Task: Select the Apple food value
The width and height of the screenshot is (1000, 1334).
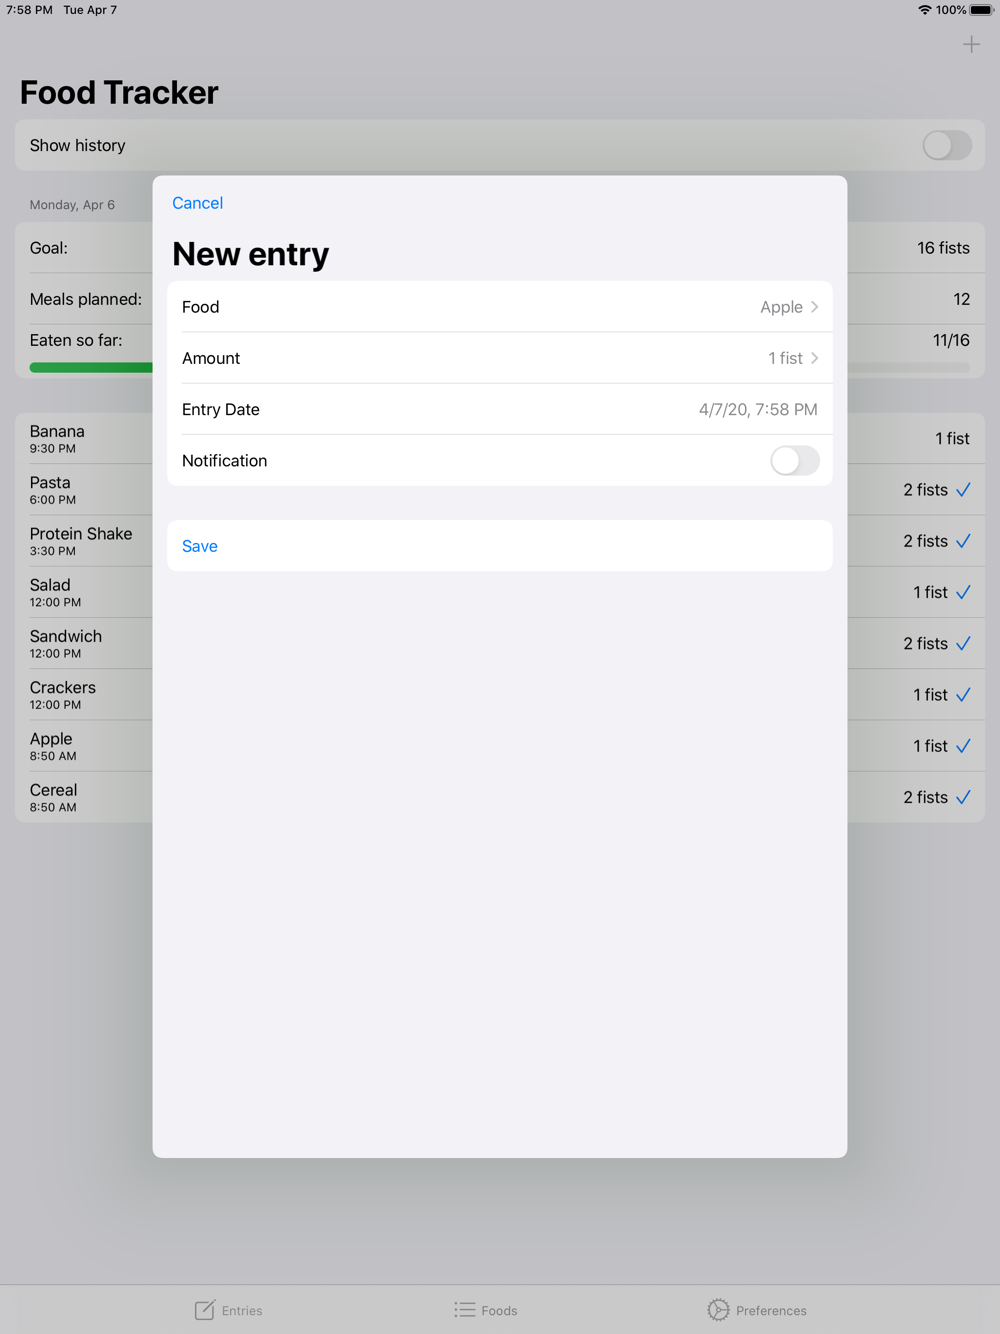Action: pos(781,307)
